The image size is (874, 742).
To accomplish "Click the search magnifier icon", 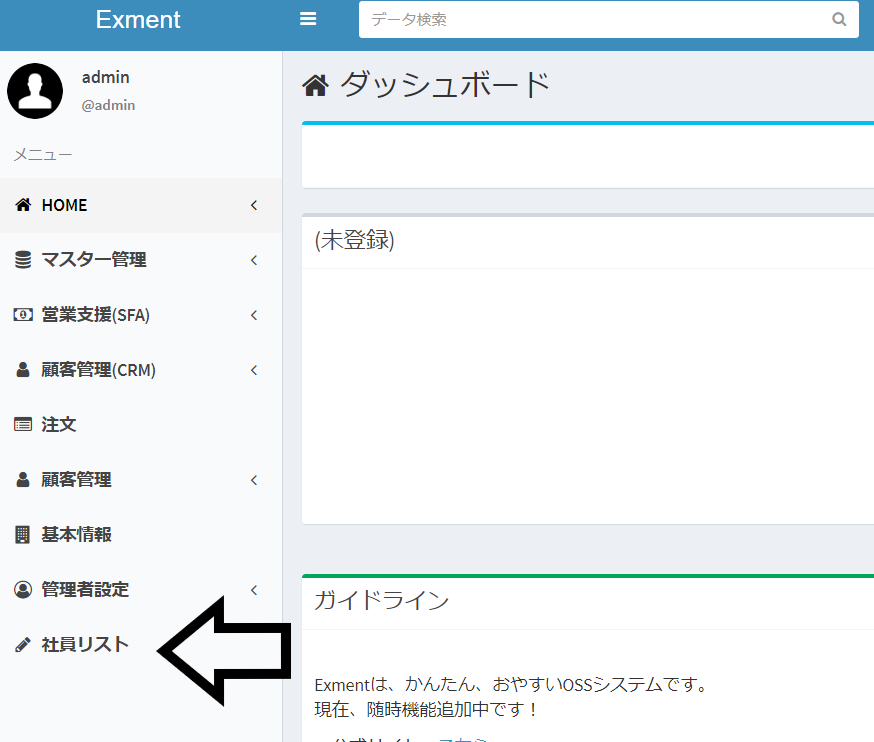I will [x=839, y=20].
